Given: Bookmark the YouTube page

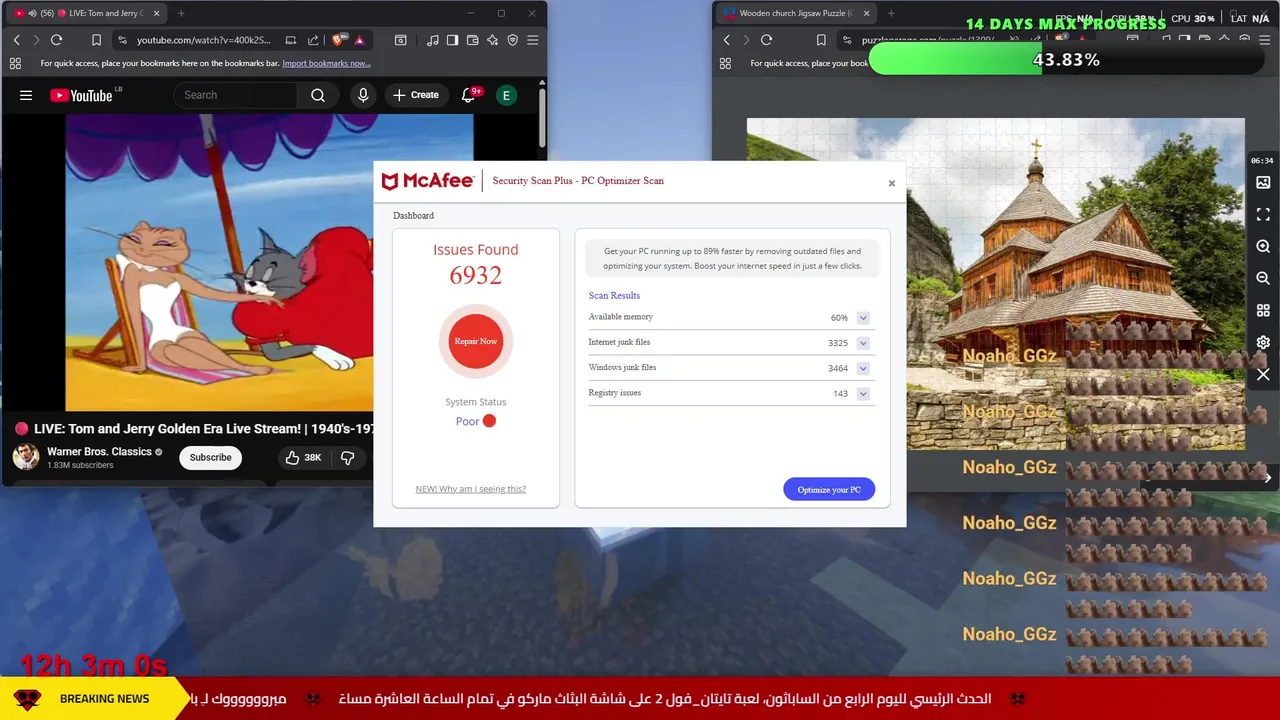Looking at the screenshot, I should [x=96, y=40].
